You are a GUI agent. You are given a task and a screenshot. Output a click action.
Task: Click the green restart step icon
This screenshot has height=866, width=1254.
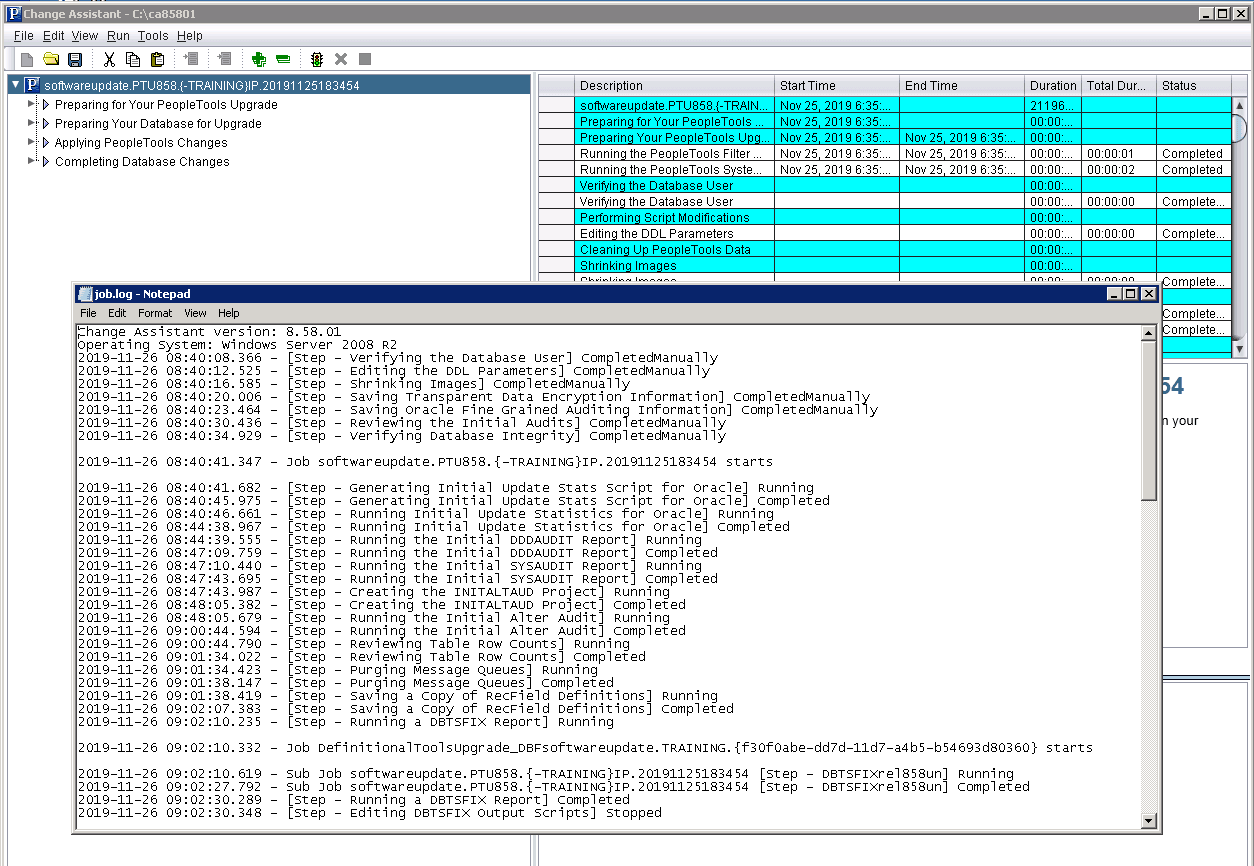coord(281,58)
